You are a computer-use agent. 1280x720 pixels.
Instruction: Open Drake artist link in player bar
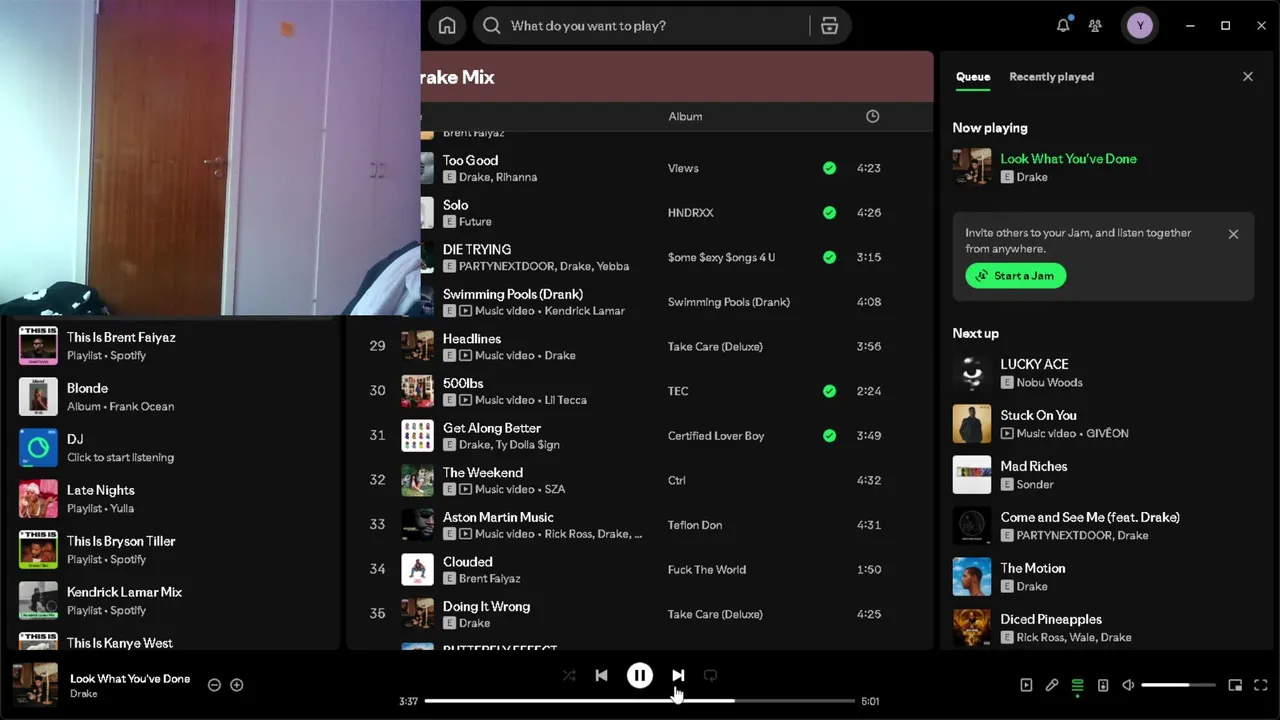coord(84,694)
